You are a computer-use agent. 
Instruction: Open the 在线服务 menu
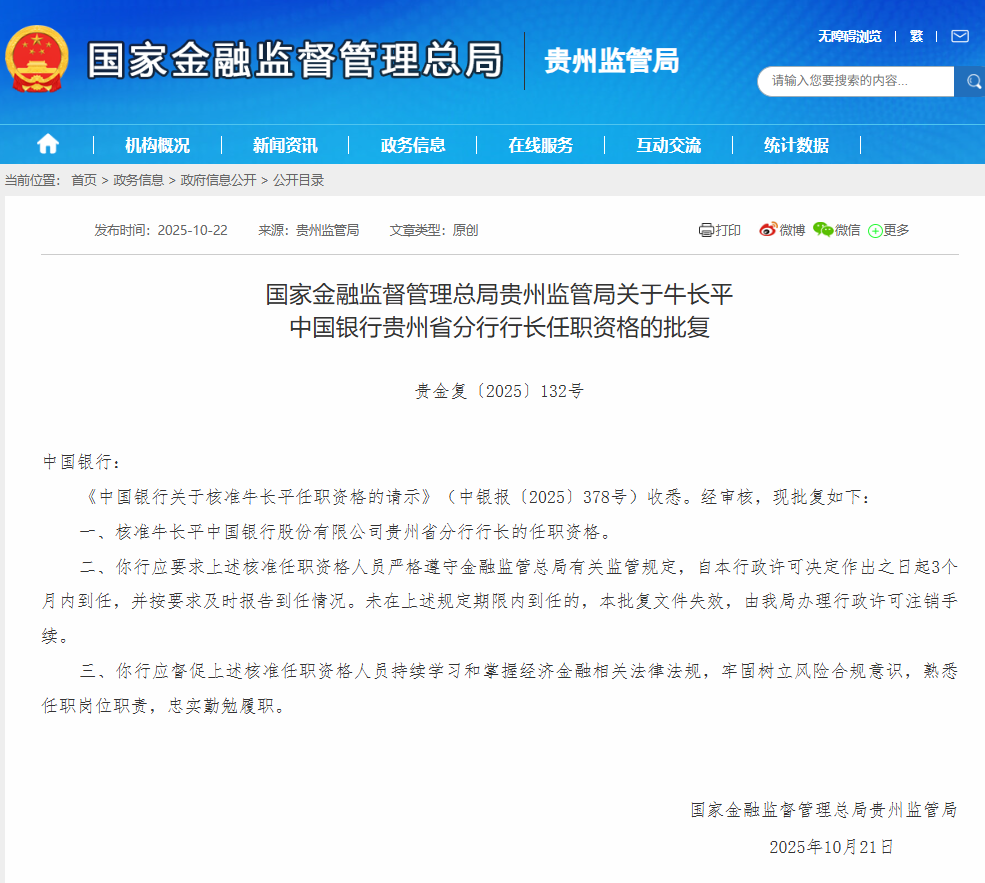[x=540, y=145]
